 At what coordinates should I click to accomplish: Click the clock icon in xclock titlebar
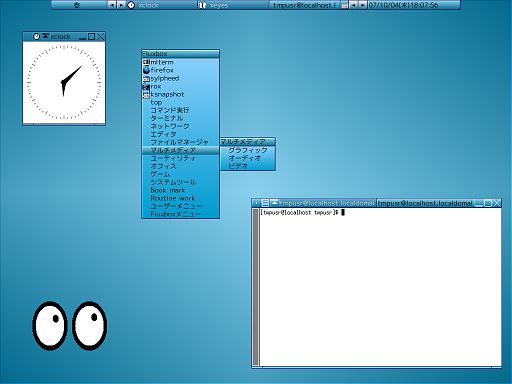pyautogui.click(x=36, y=37)
